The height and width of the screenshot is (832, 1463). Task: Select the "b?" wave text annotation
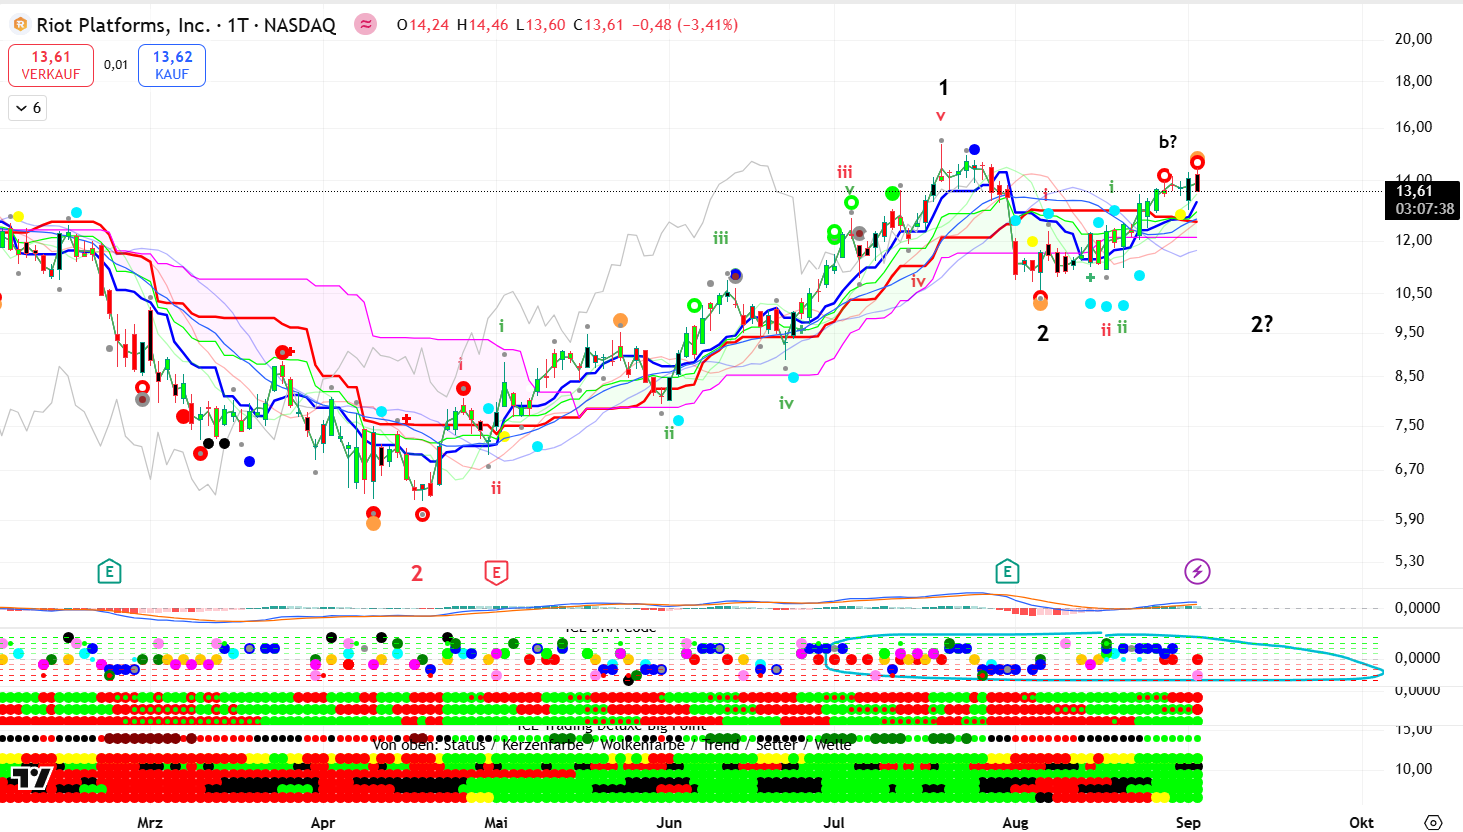[x=1167, y=142]
